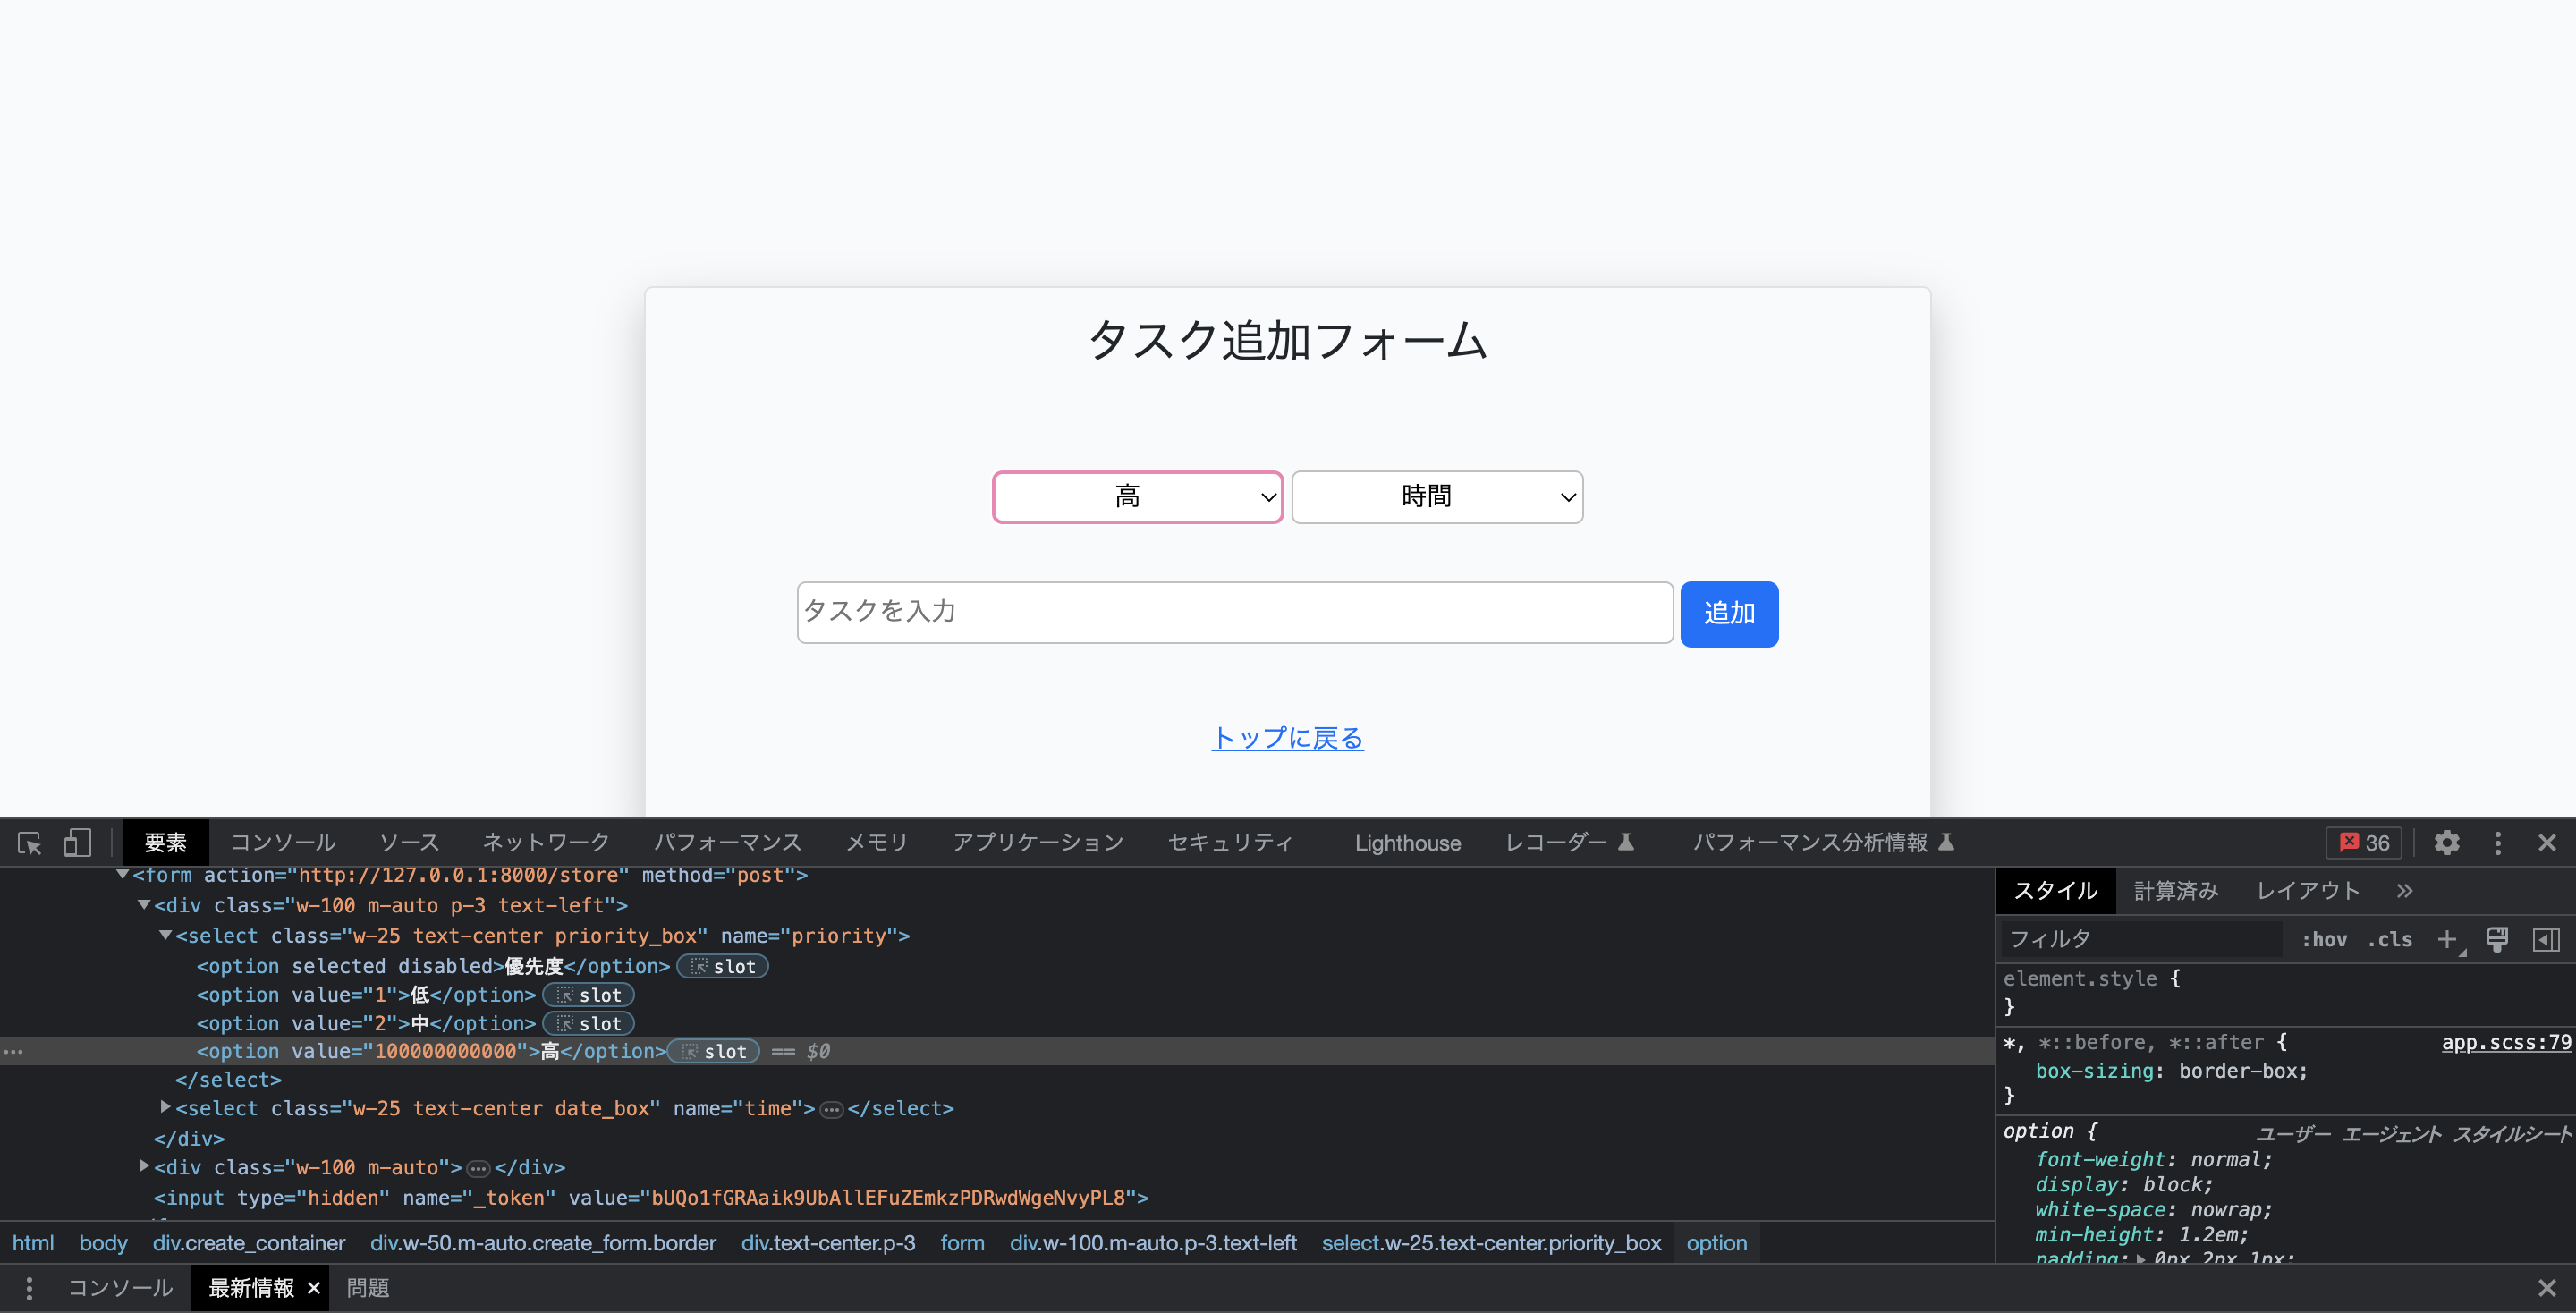Switch to コンソール tab in top bar
The width and height of the screenshot is (2576, 1313).
283,843
